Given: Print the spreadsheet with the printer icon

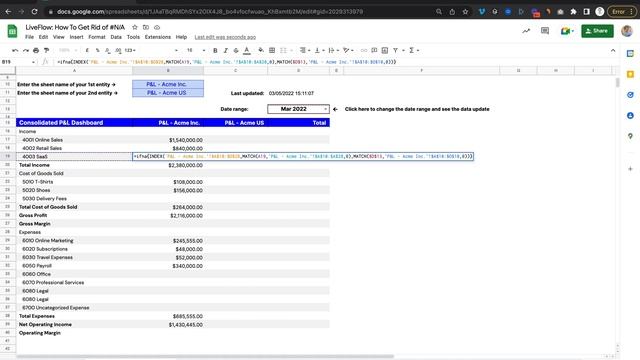Looking at the screenshot, I should pos(36,50).
